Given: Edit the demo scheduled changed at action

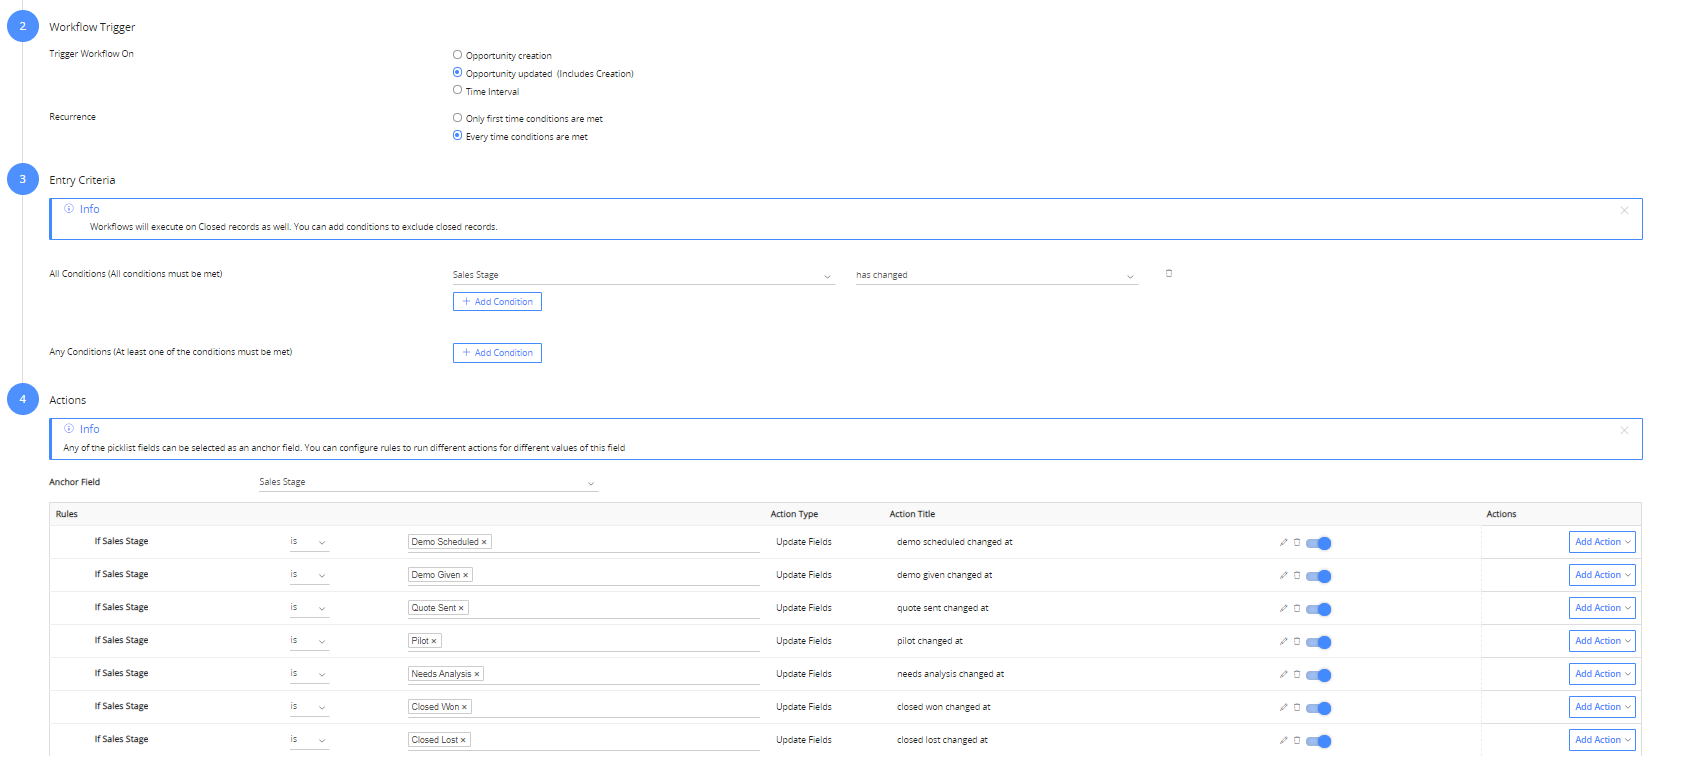Looking at the screenshot, I should [x=1283, y=543].
